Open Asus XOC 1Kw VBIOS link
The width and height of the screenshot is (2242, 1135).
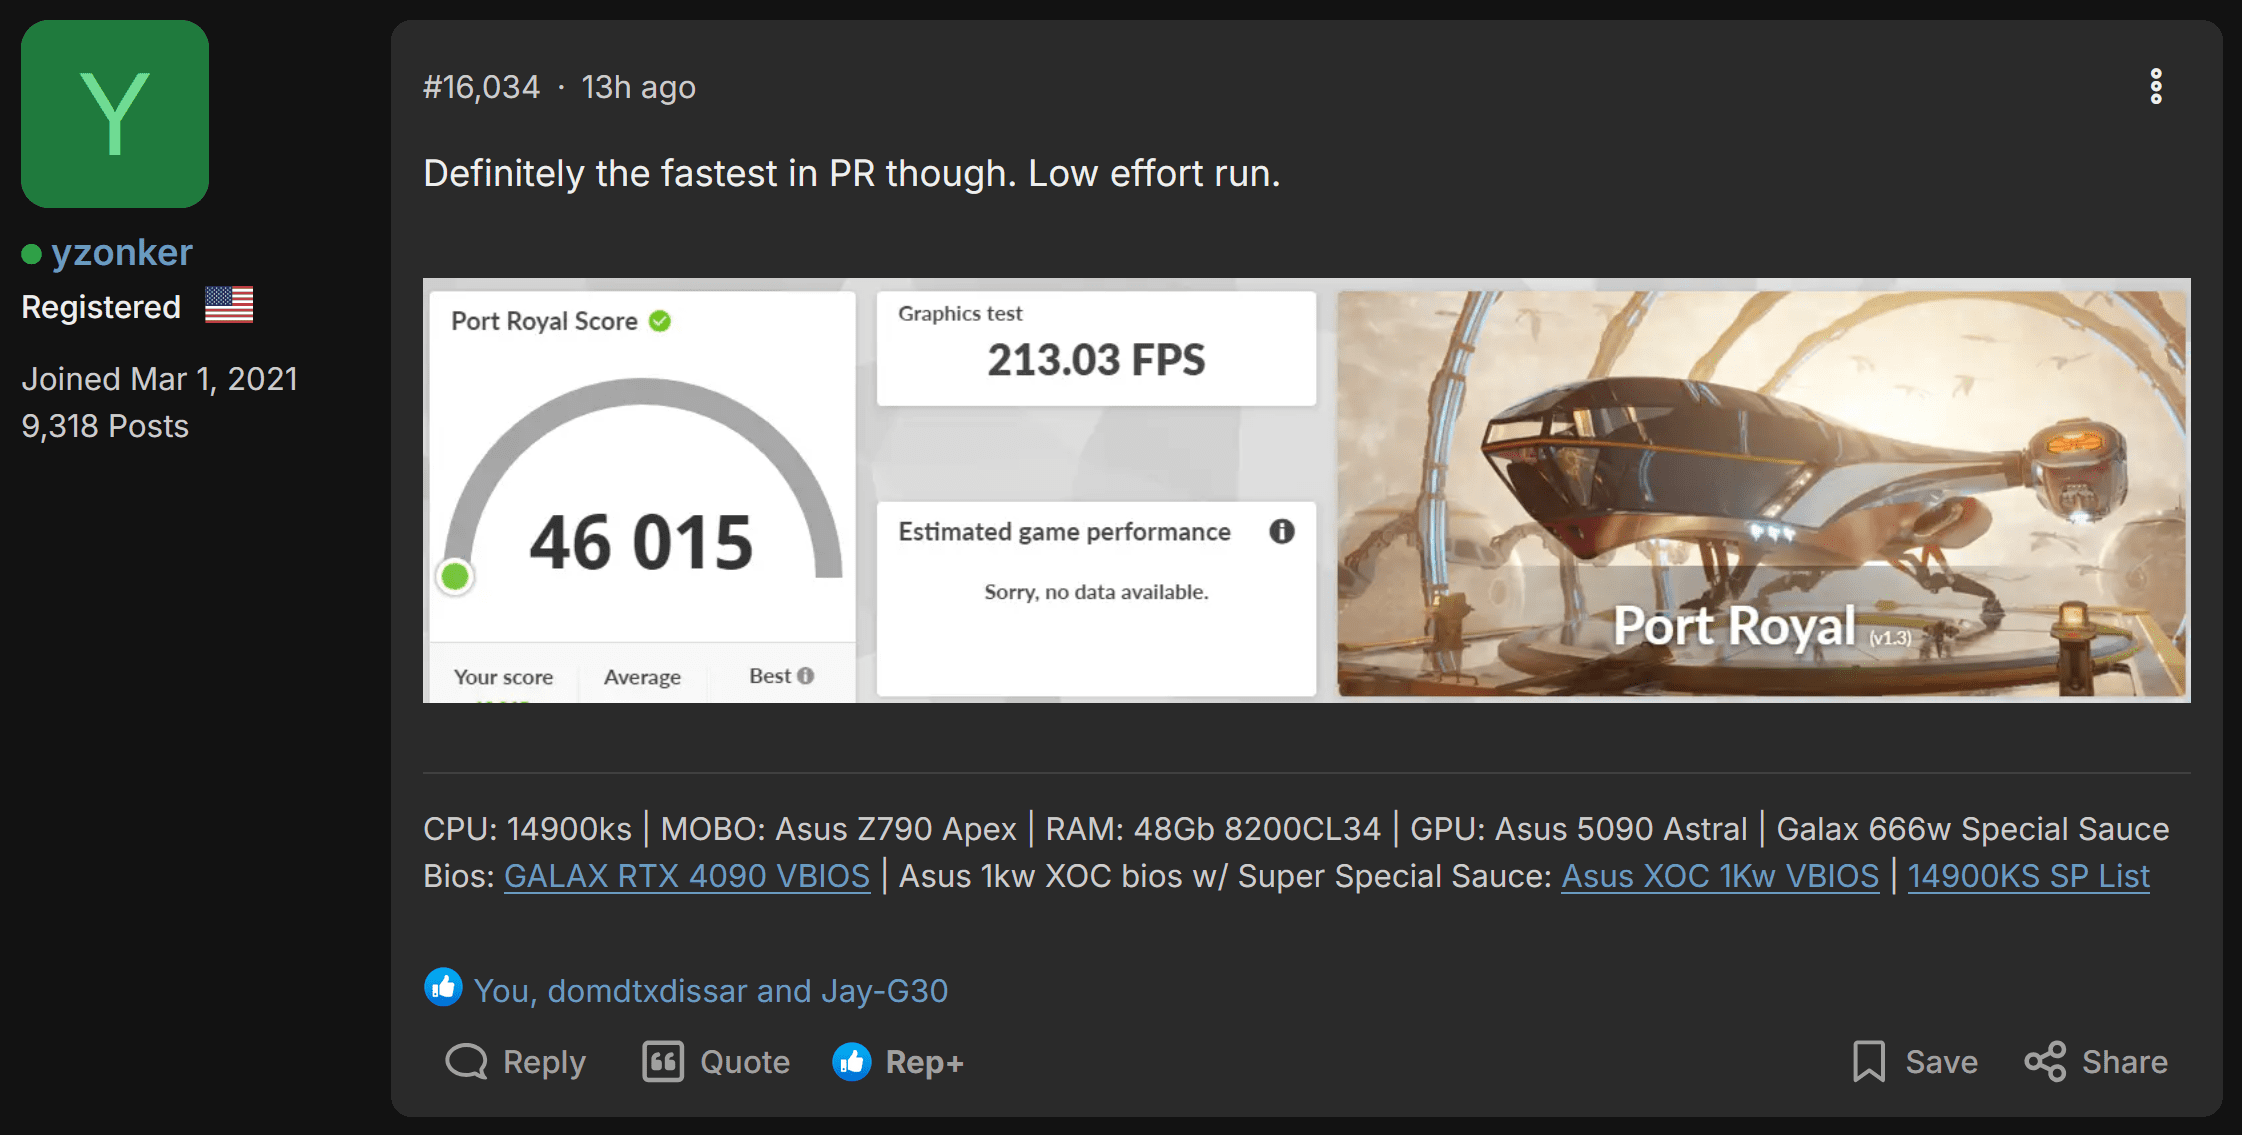tap(1720, 876)
